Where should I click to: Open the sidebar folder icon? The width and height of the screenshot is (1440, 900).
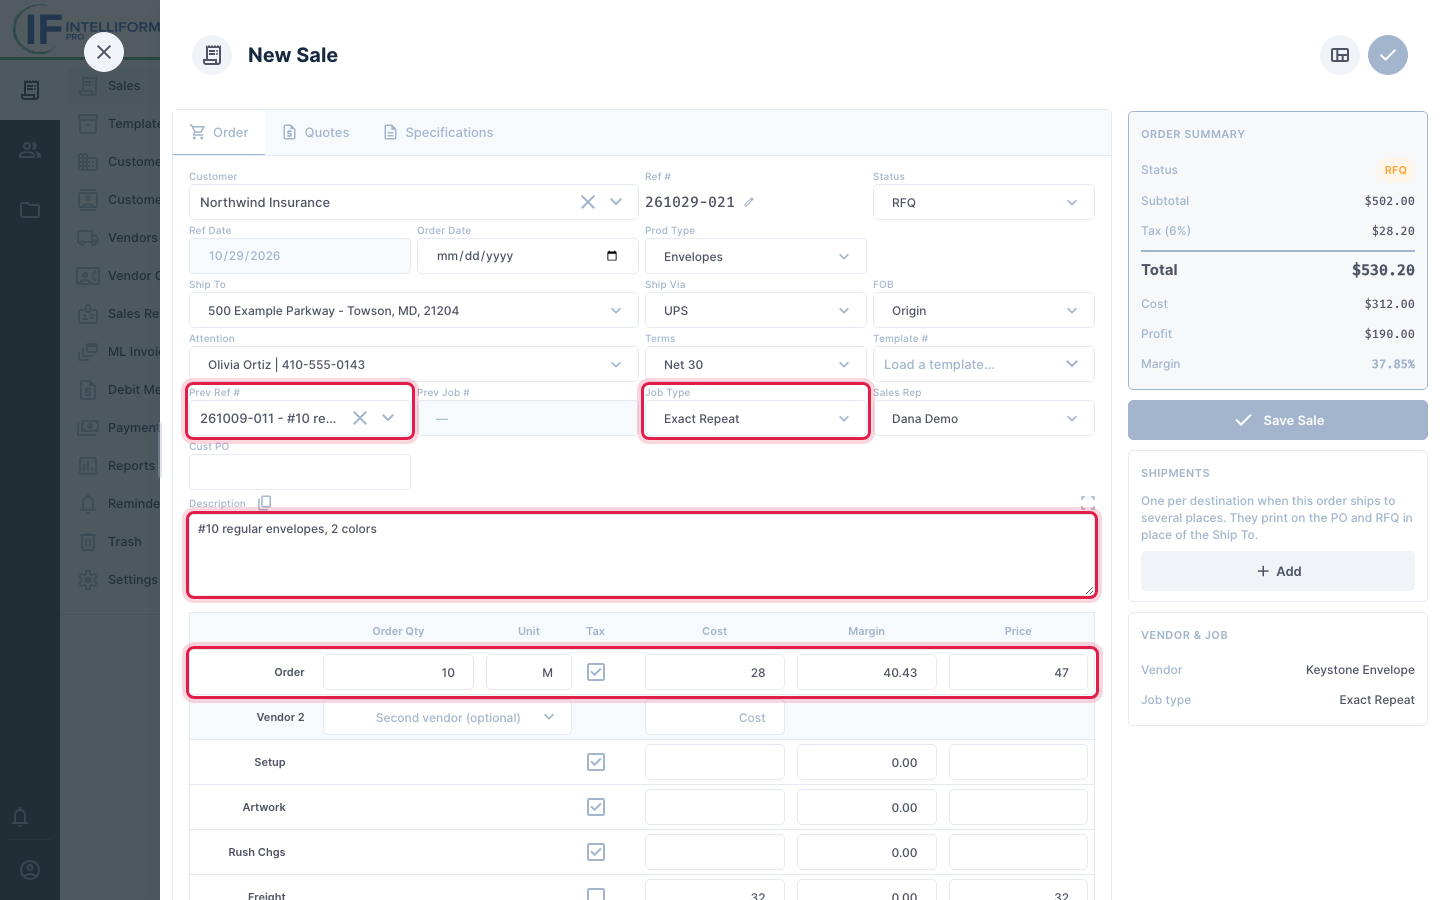pos(30,210)
